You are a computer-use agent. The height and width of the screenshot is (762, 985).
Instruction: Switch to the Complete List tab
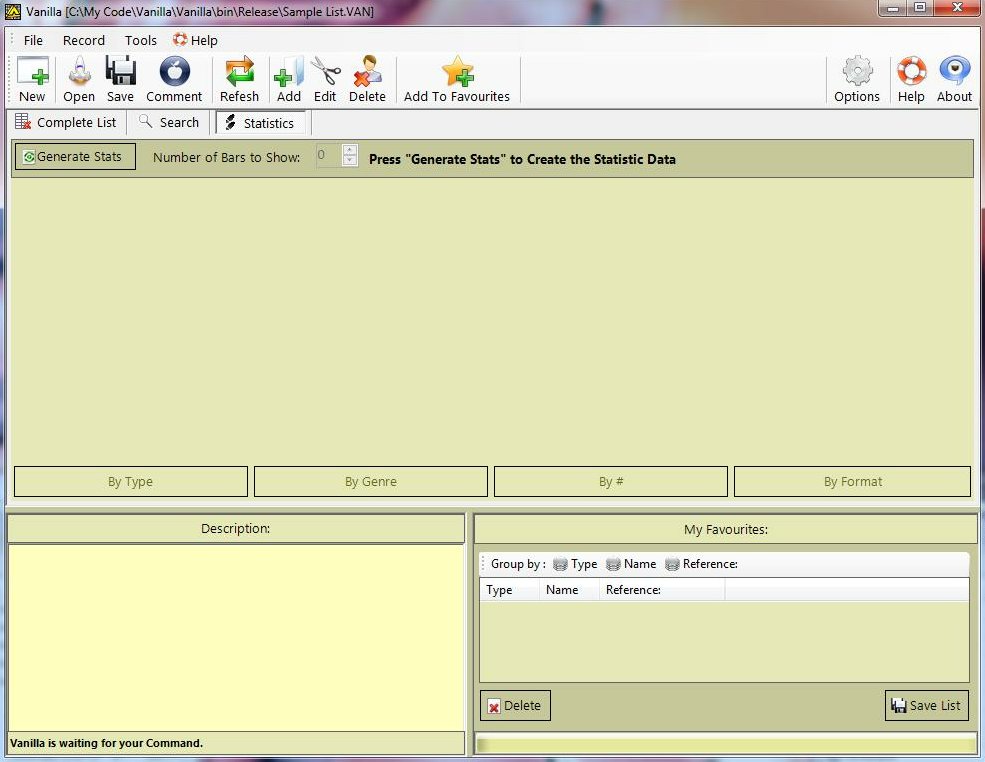click(66, 122)
